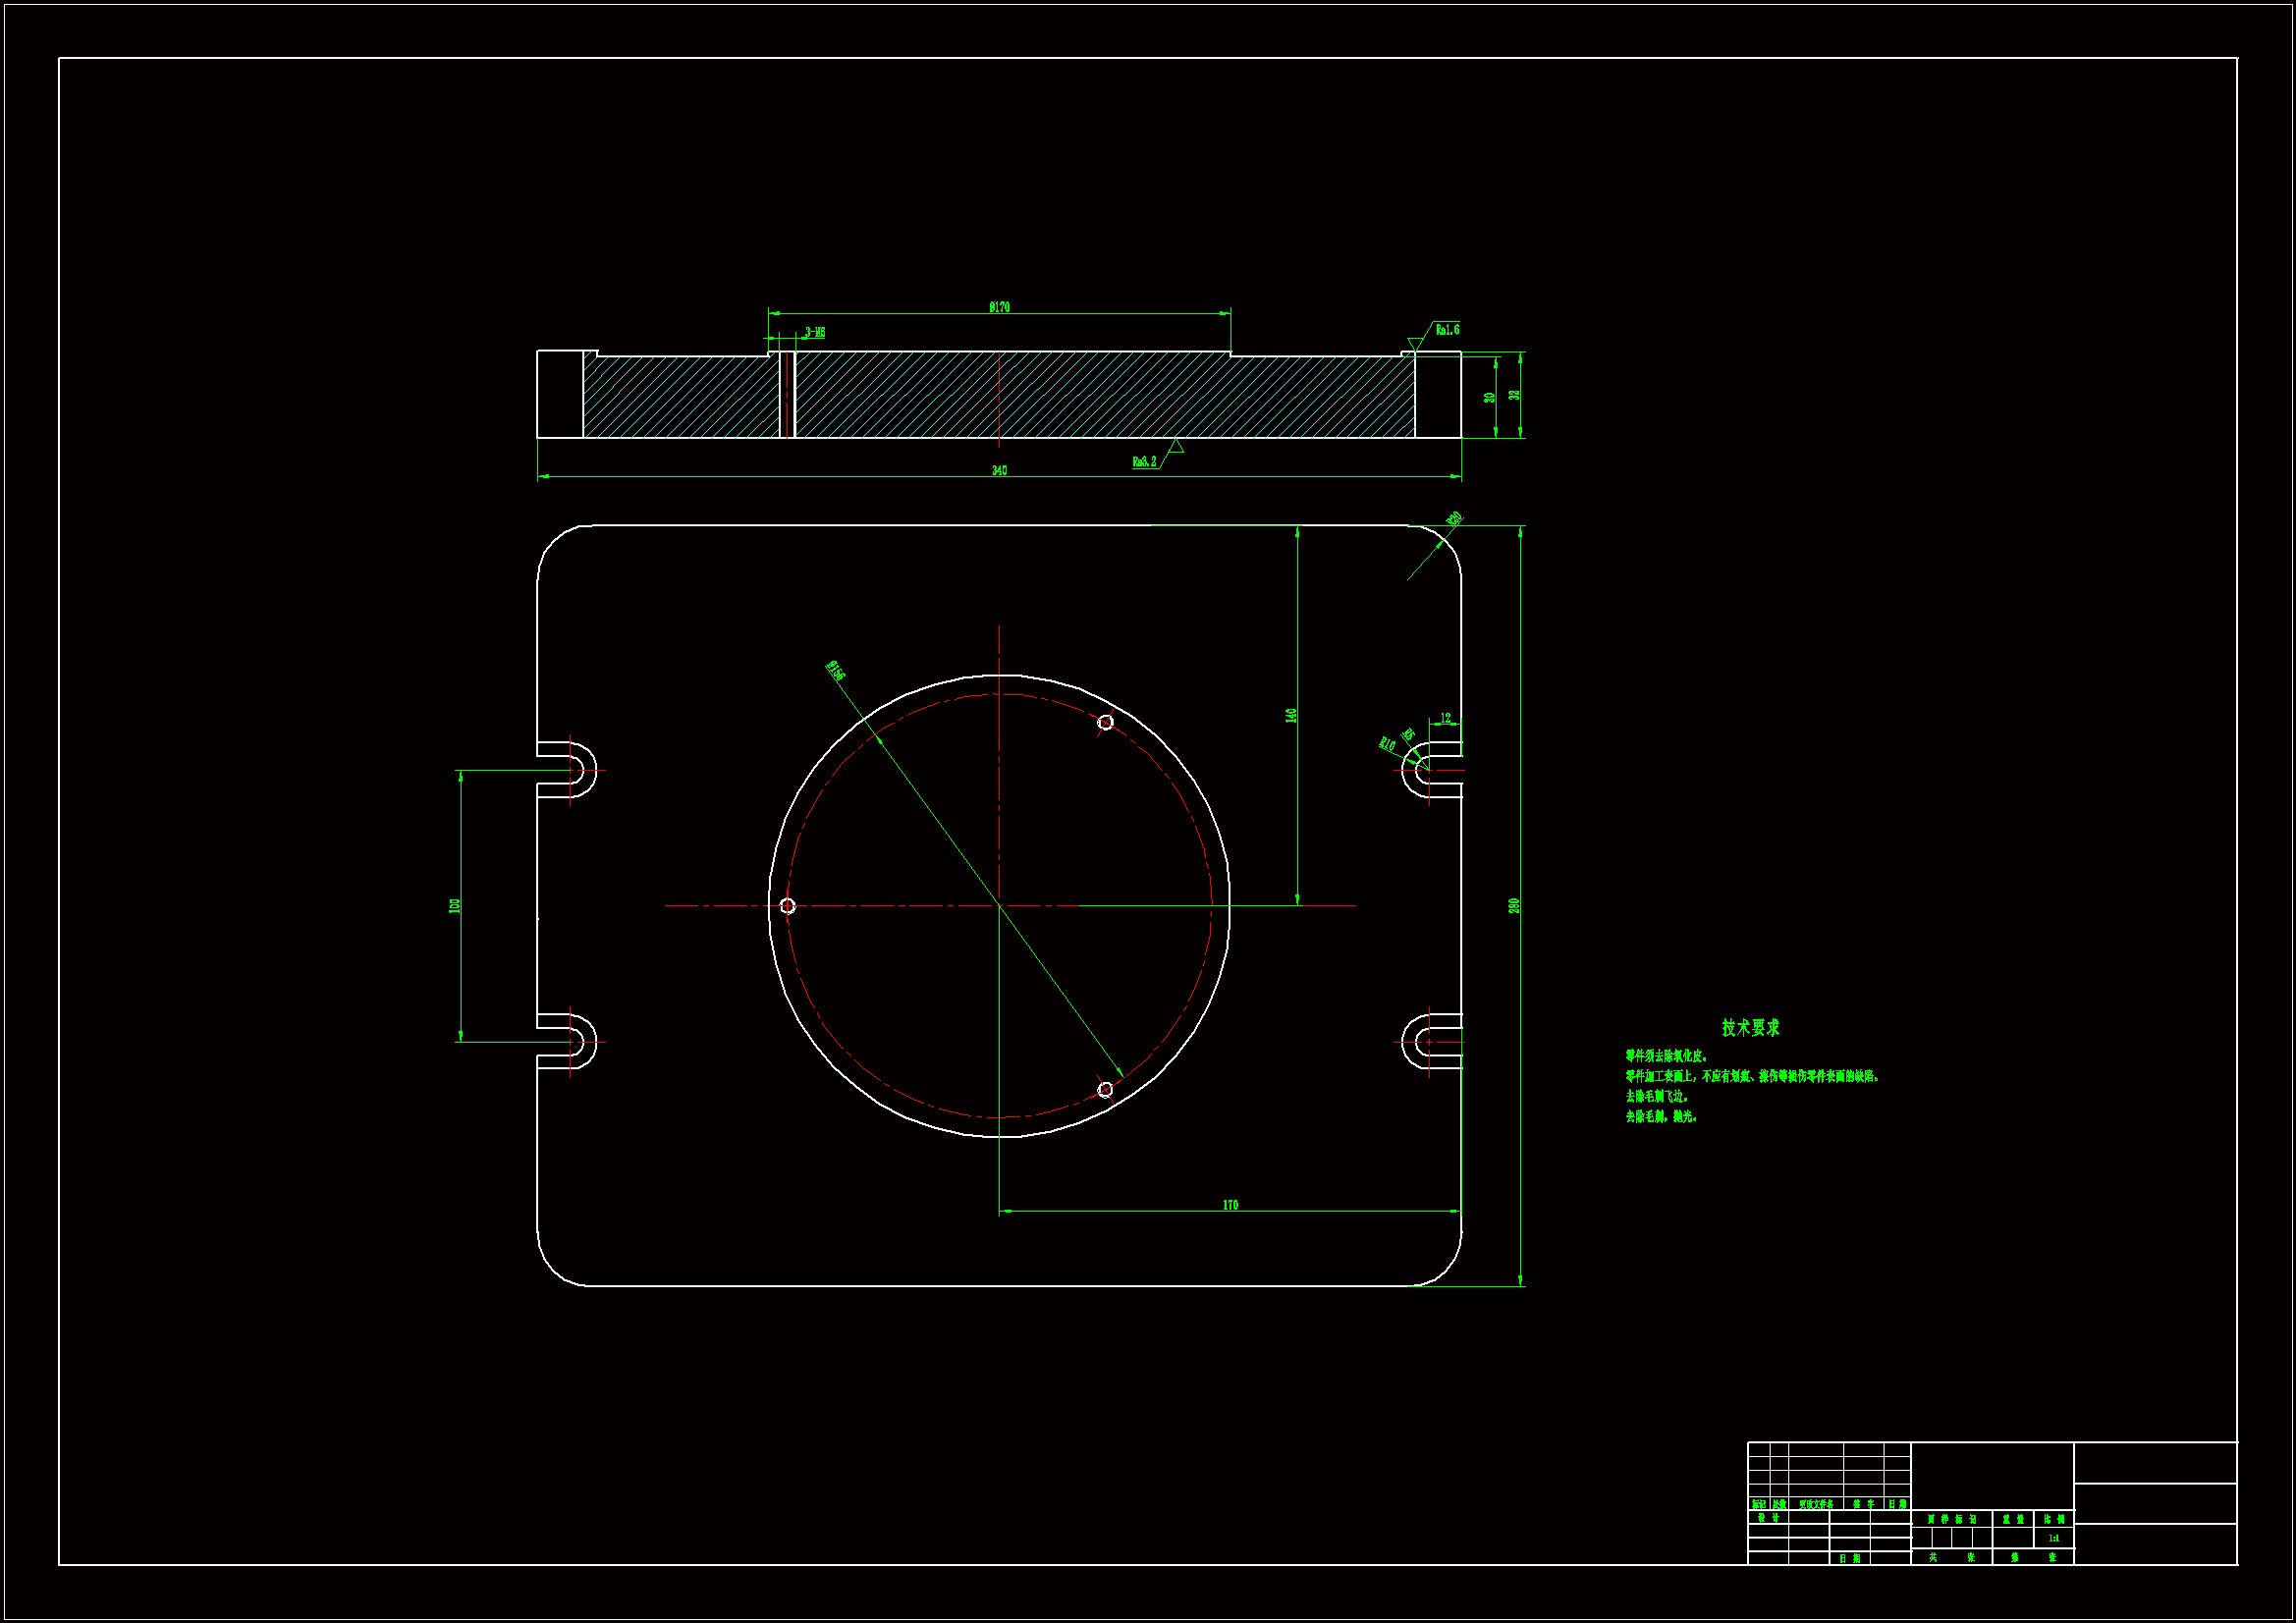
Task: Select the R10 slot radius label
Action: (x=1387, y=744)
